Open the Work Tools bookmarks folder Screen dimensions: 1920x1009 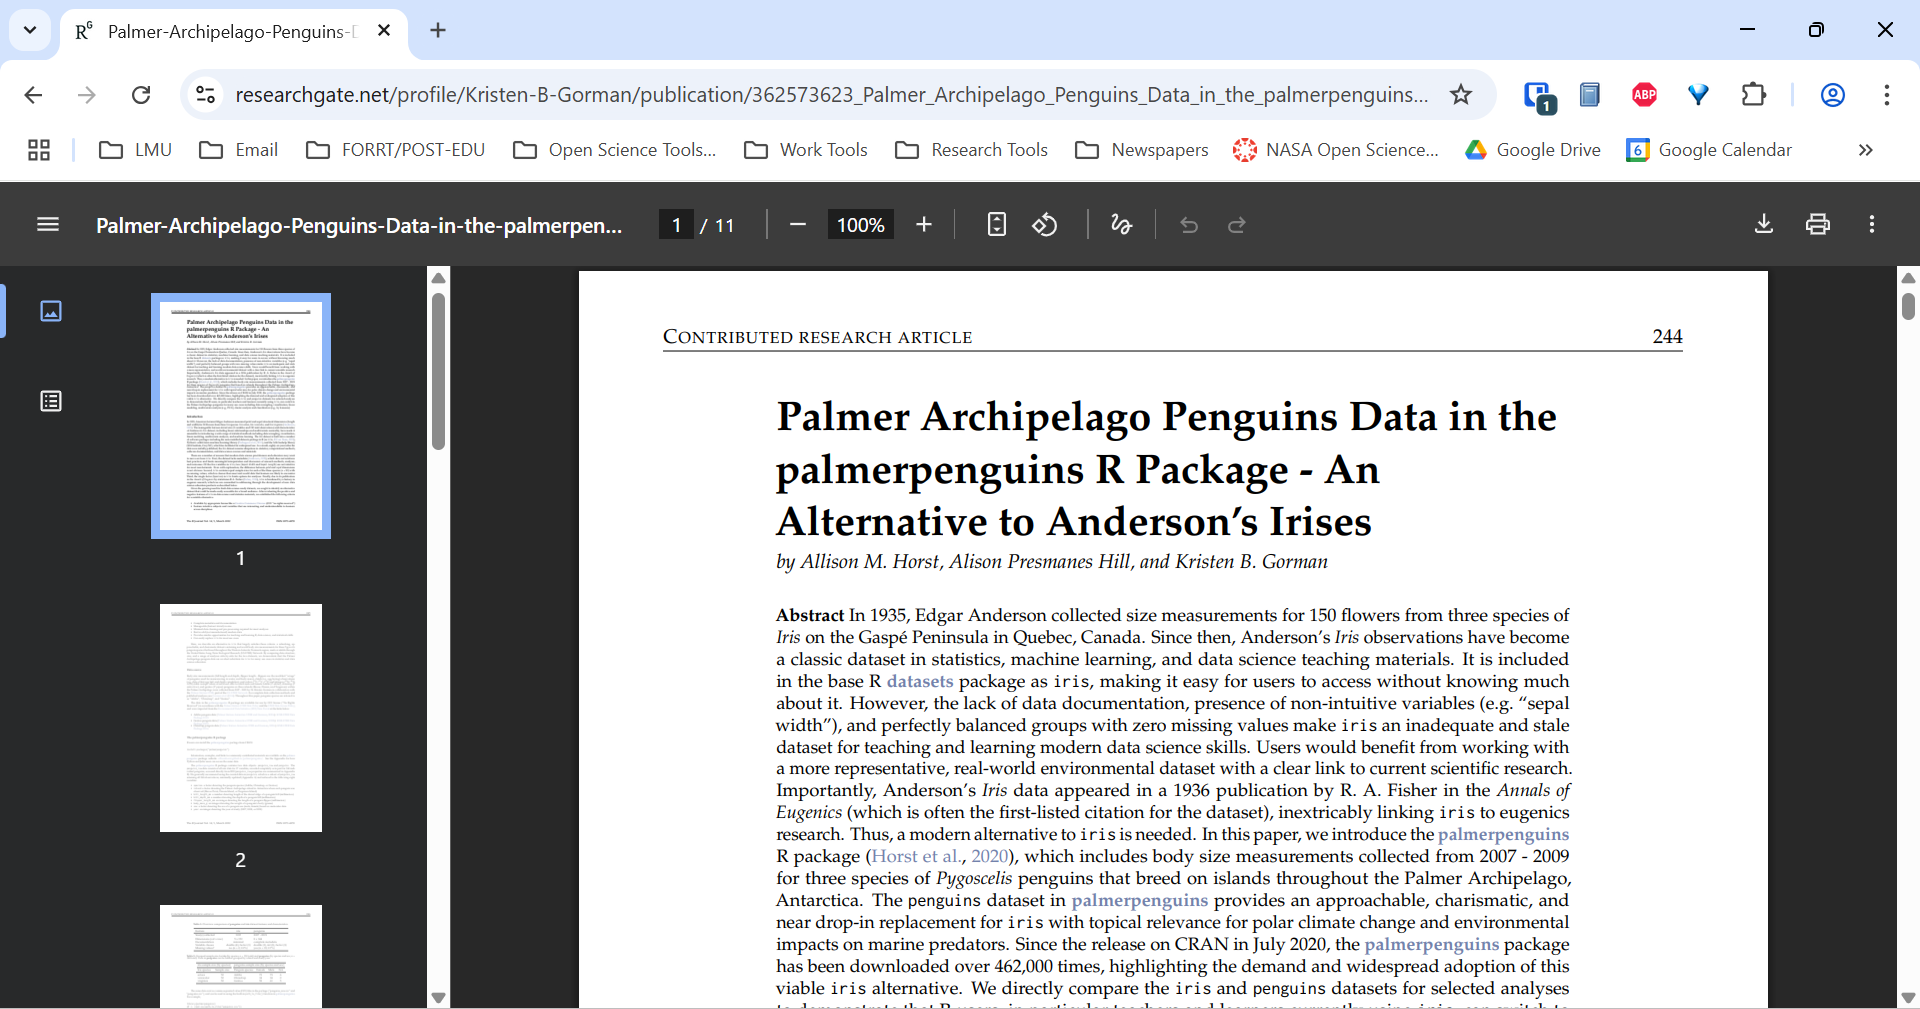pyautogui.click(x=806, y=150)
